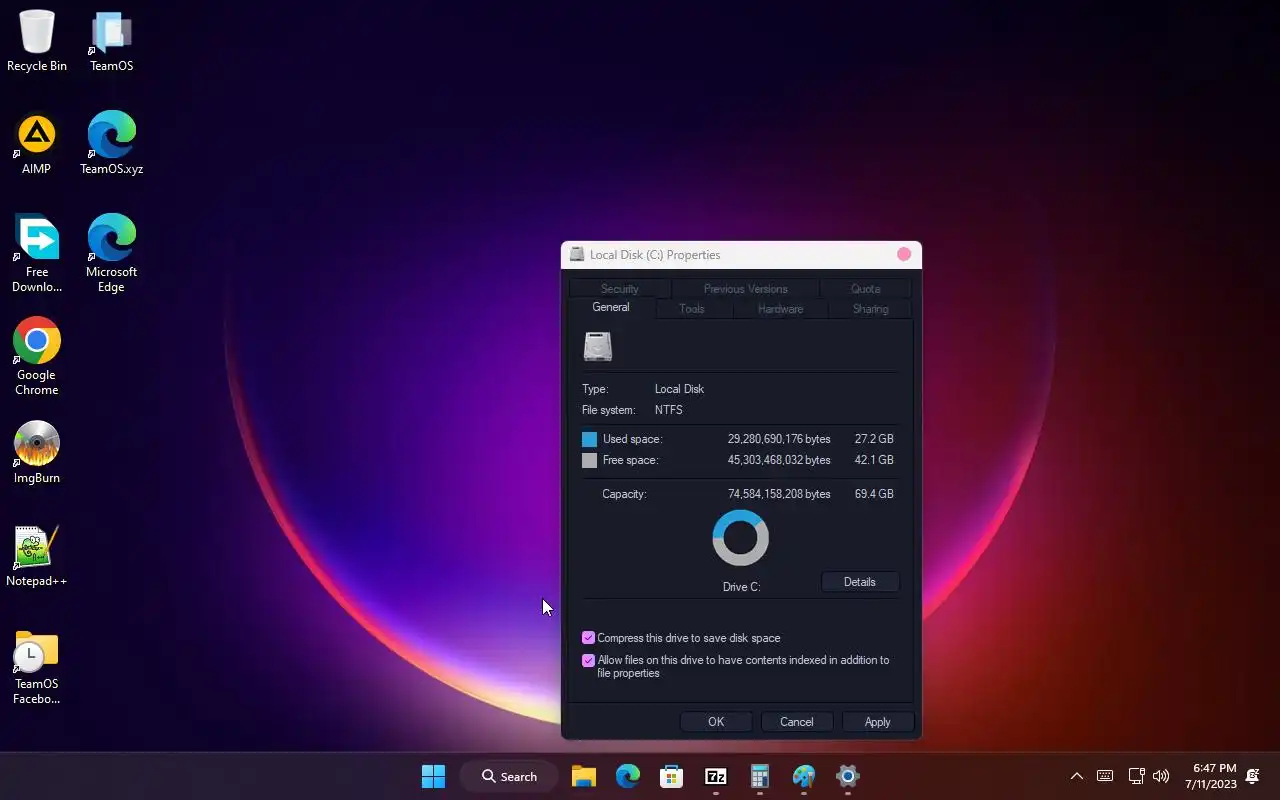Open the Paint app in taskbar
This screenshot has height=800, width=1280.
point(804,776)
